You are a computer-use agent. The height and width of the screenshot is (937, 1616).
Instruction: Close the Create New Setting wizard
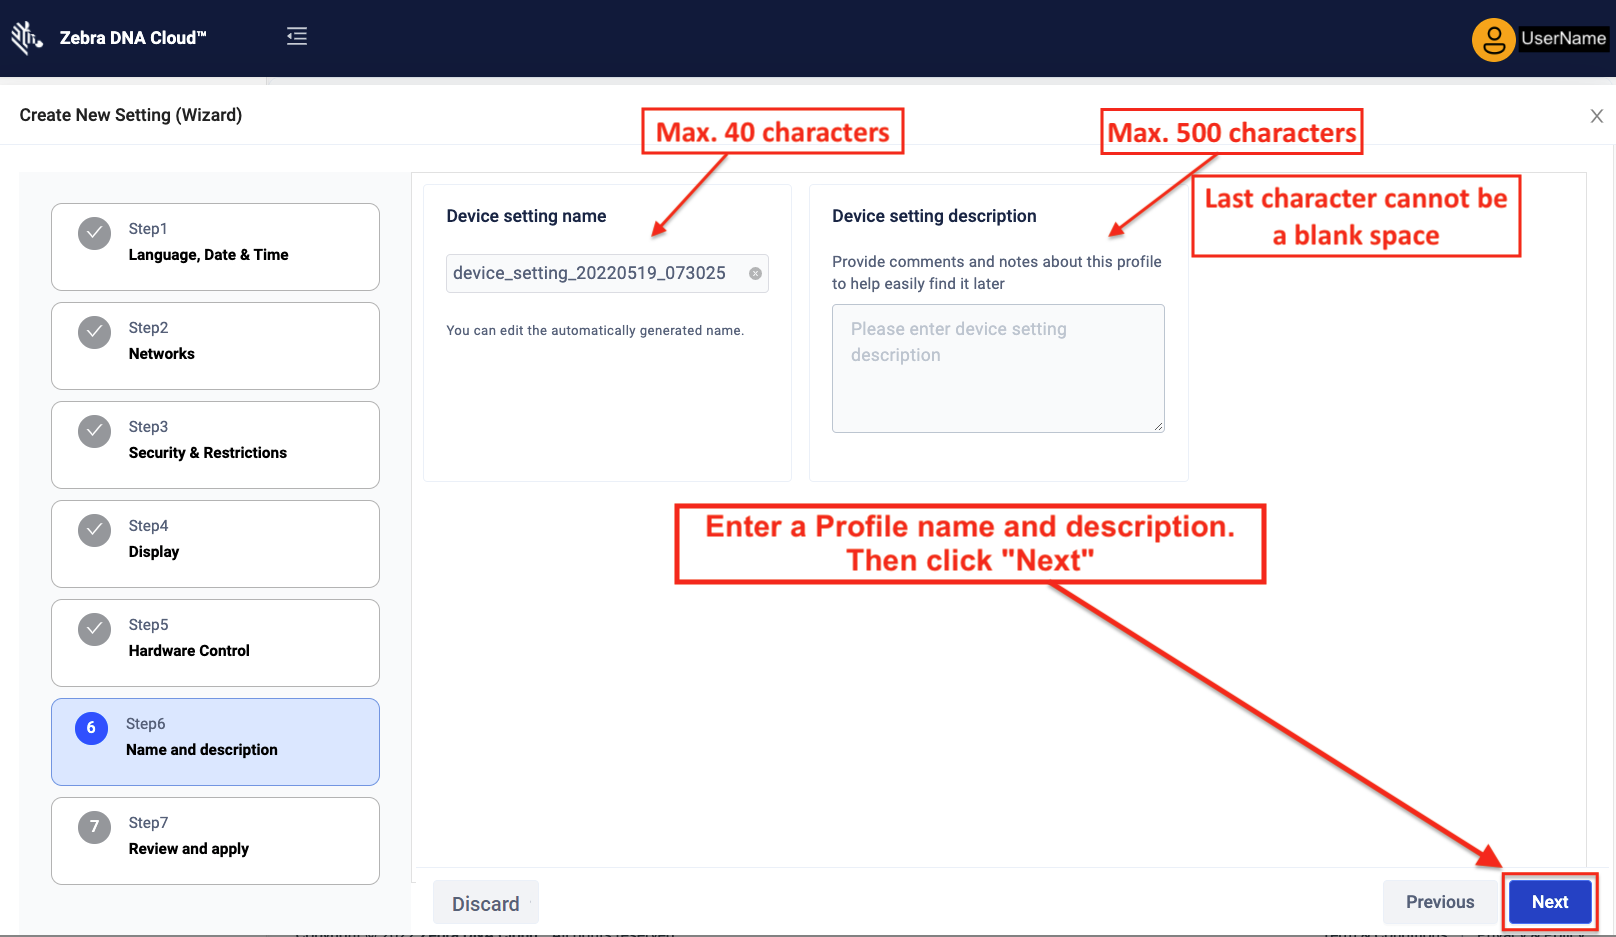[1596, 116]
